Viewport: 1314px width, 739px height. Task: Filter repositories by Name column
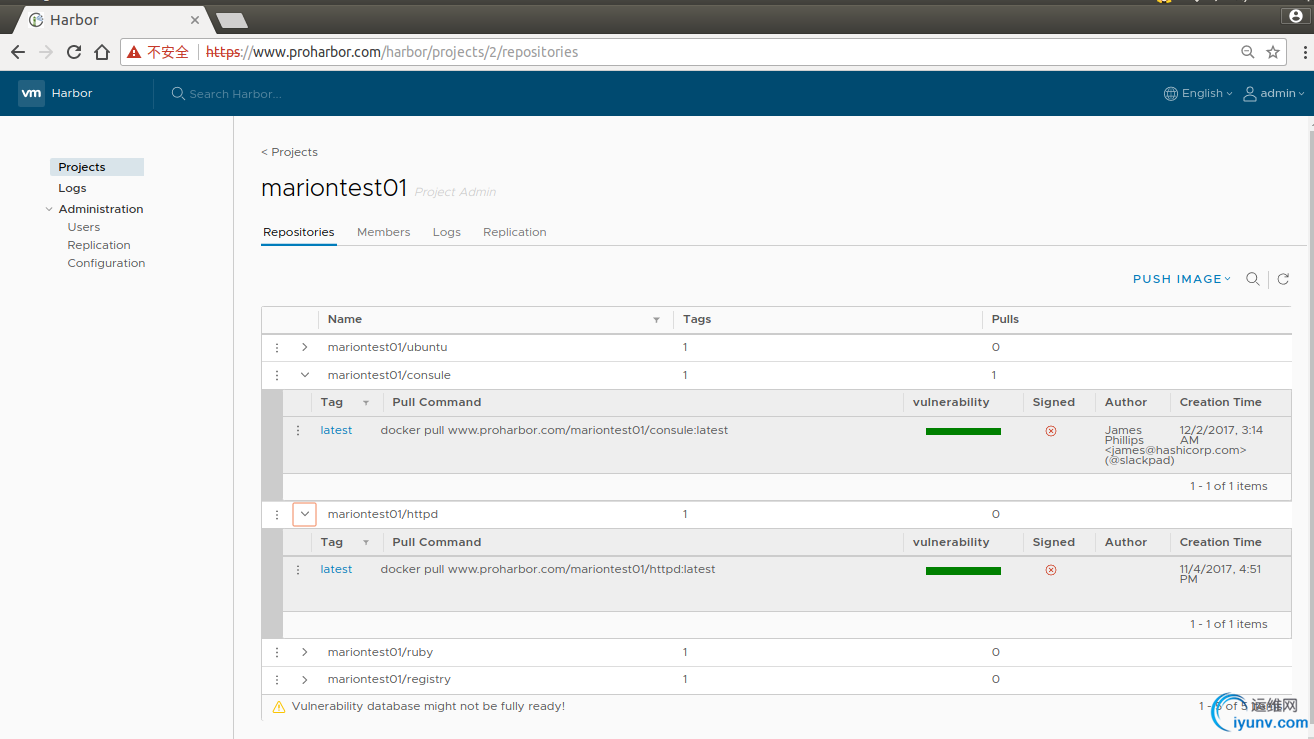(x=656, y=320)
